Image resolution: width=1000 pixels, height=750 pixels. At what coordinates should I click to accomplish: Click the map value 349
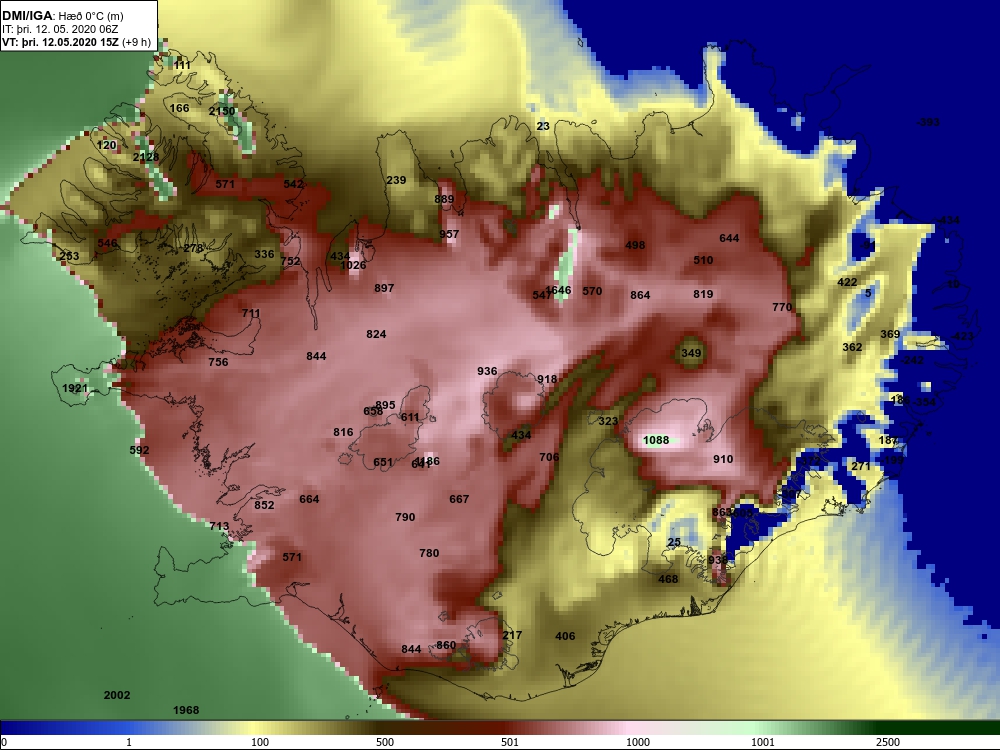[691, 353]
